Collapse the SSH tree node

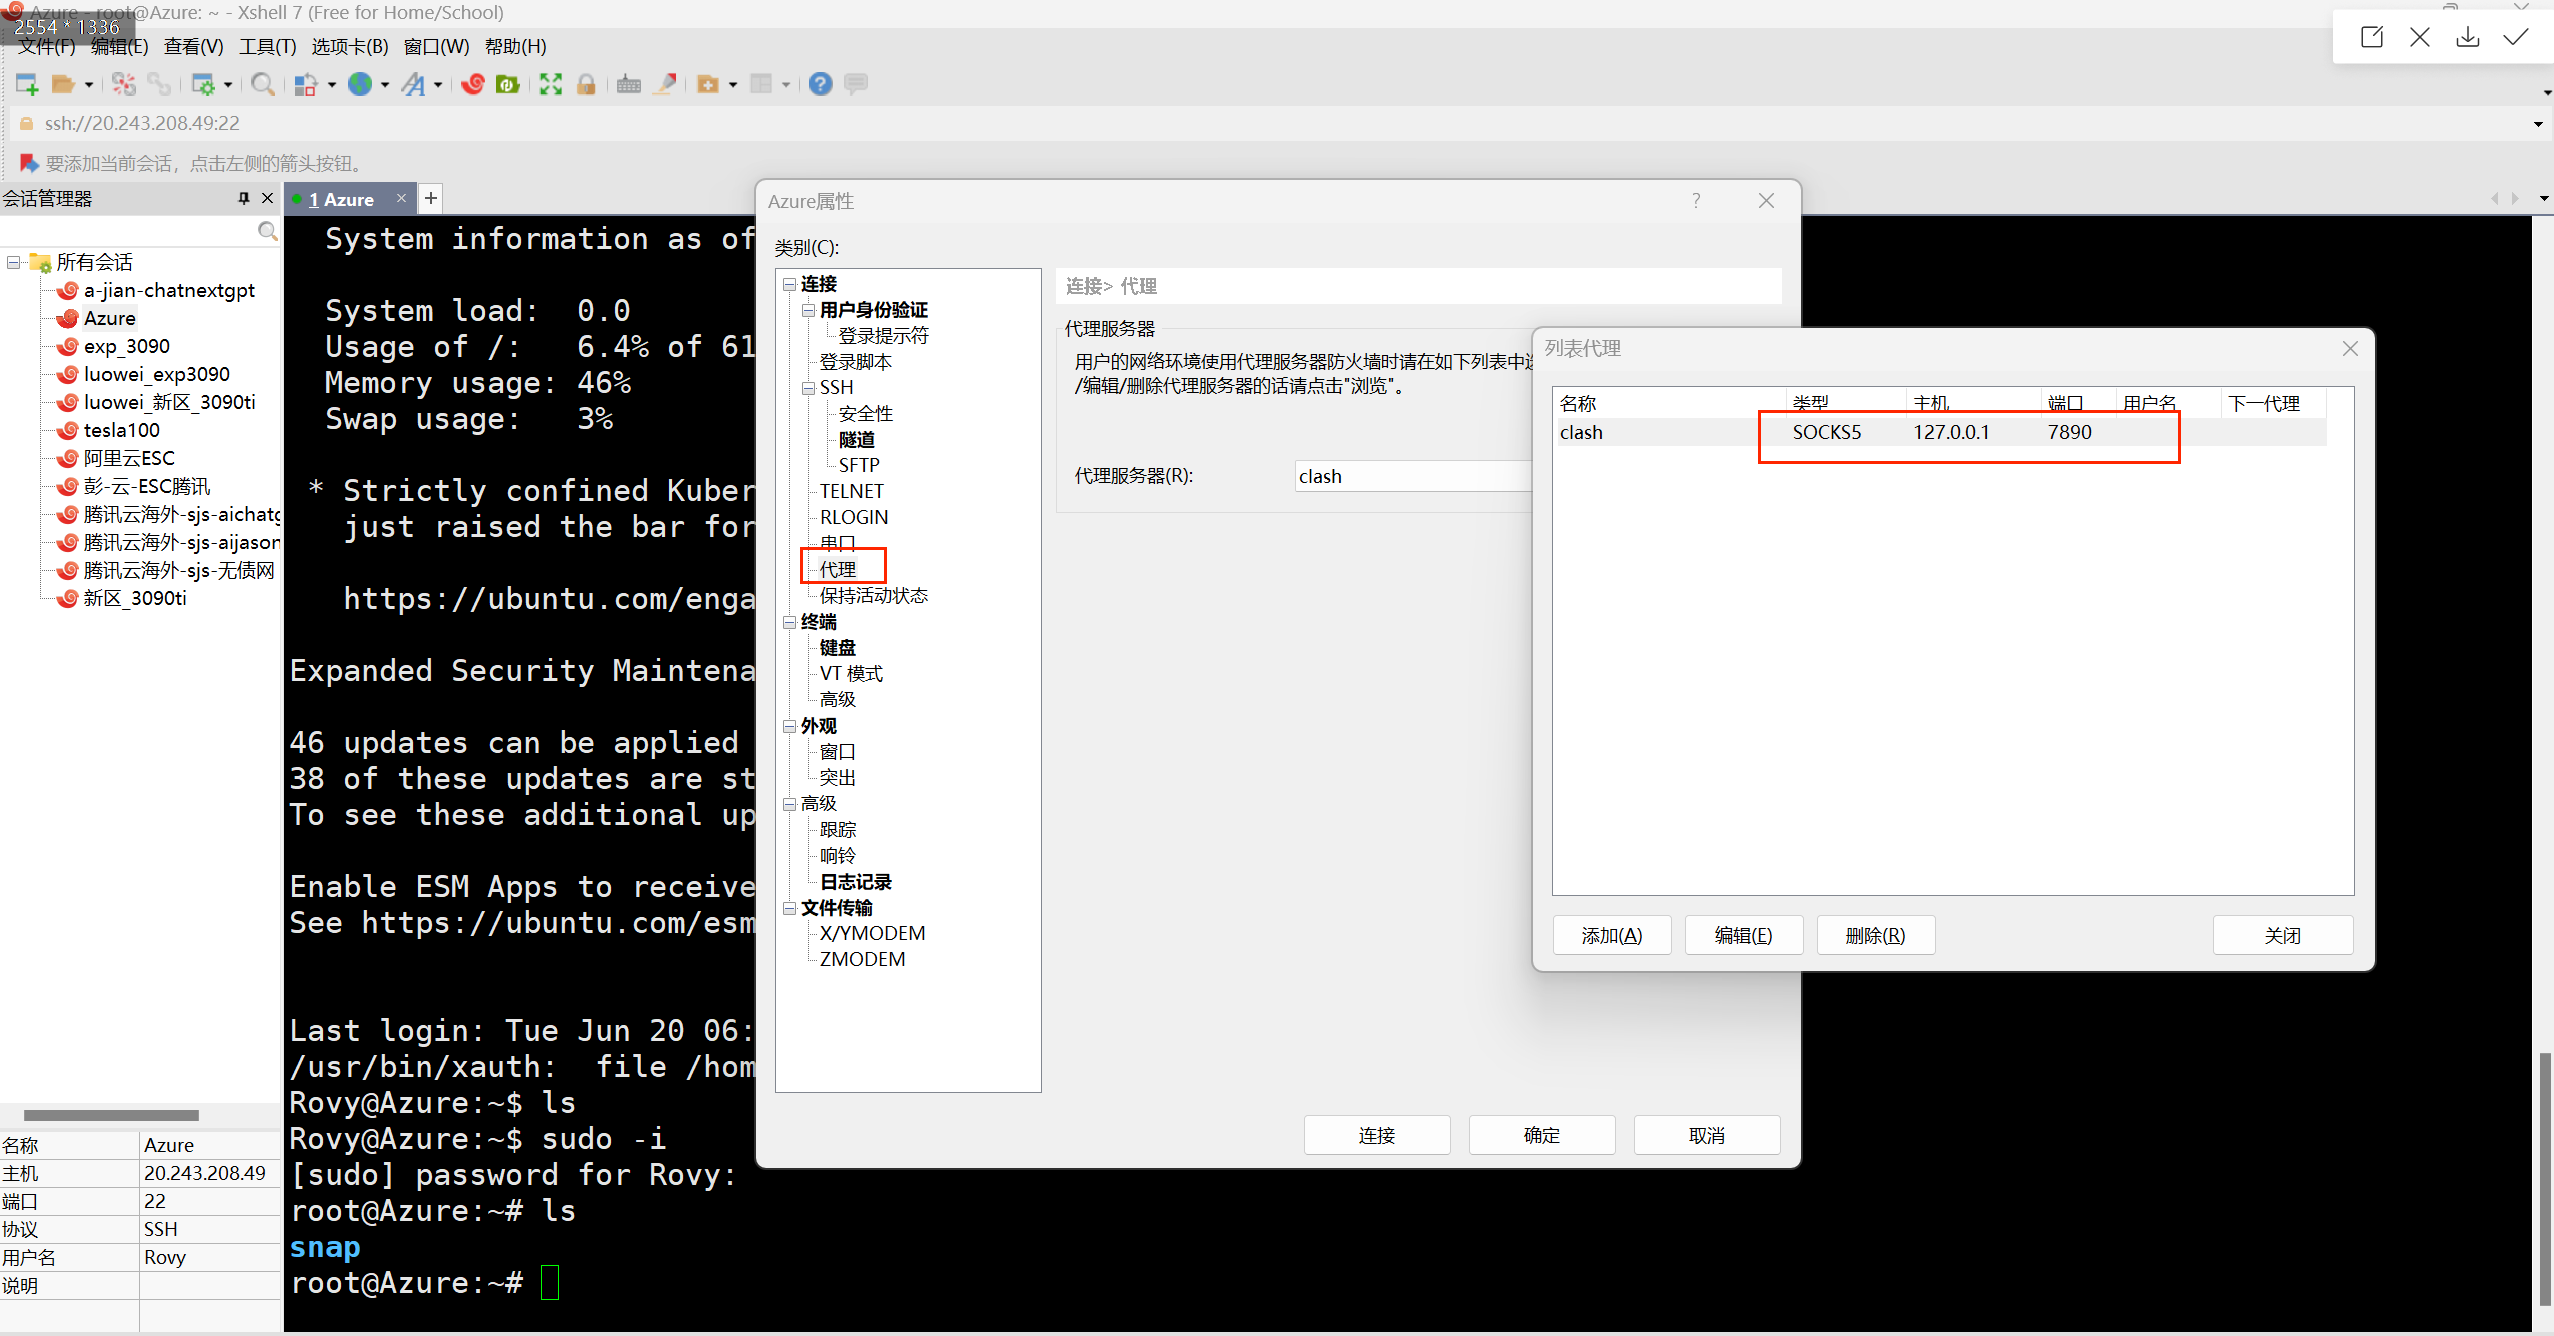[808, 388]
